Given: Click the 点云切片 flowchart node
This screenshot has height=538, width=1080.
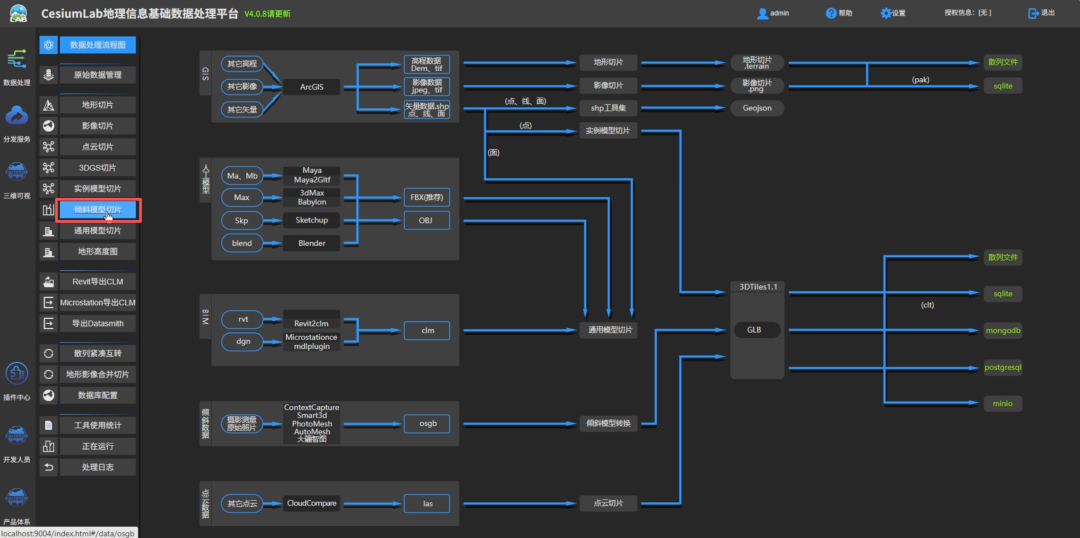Looking at the screenshot, I should [608, 504].
